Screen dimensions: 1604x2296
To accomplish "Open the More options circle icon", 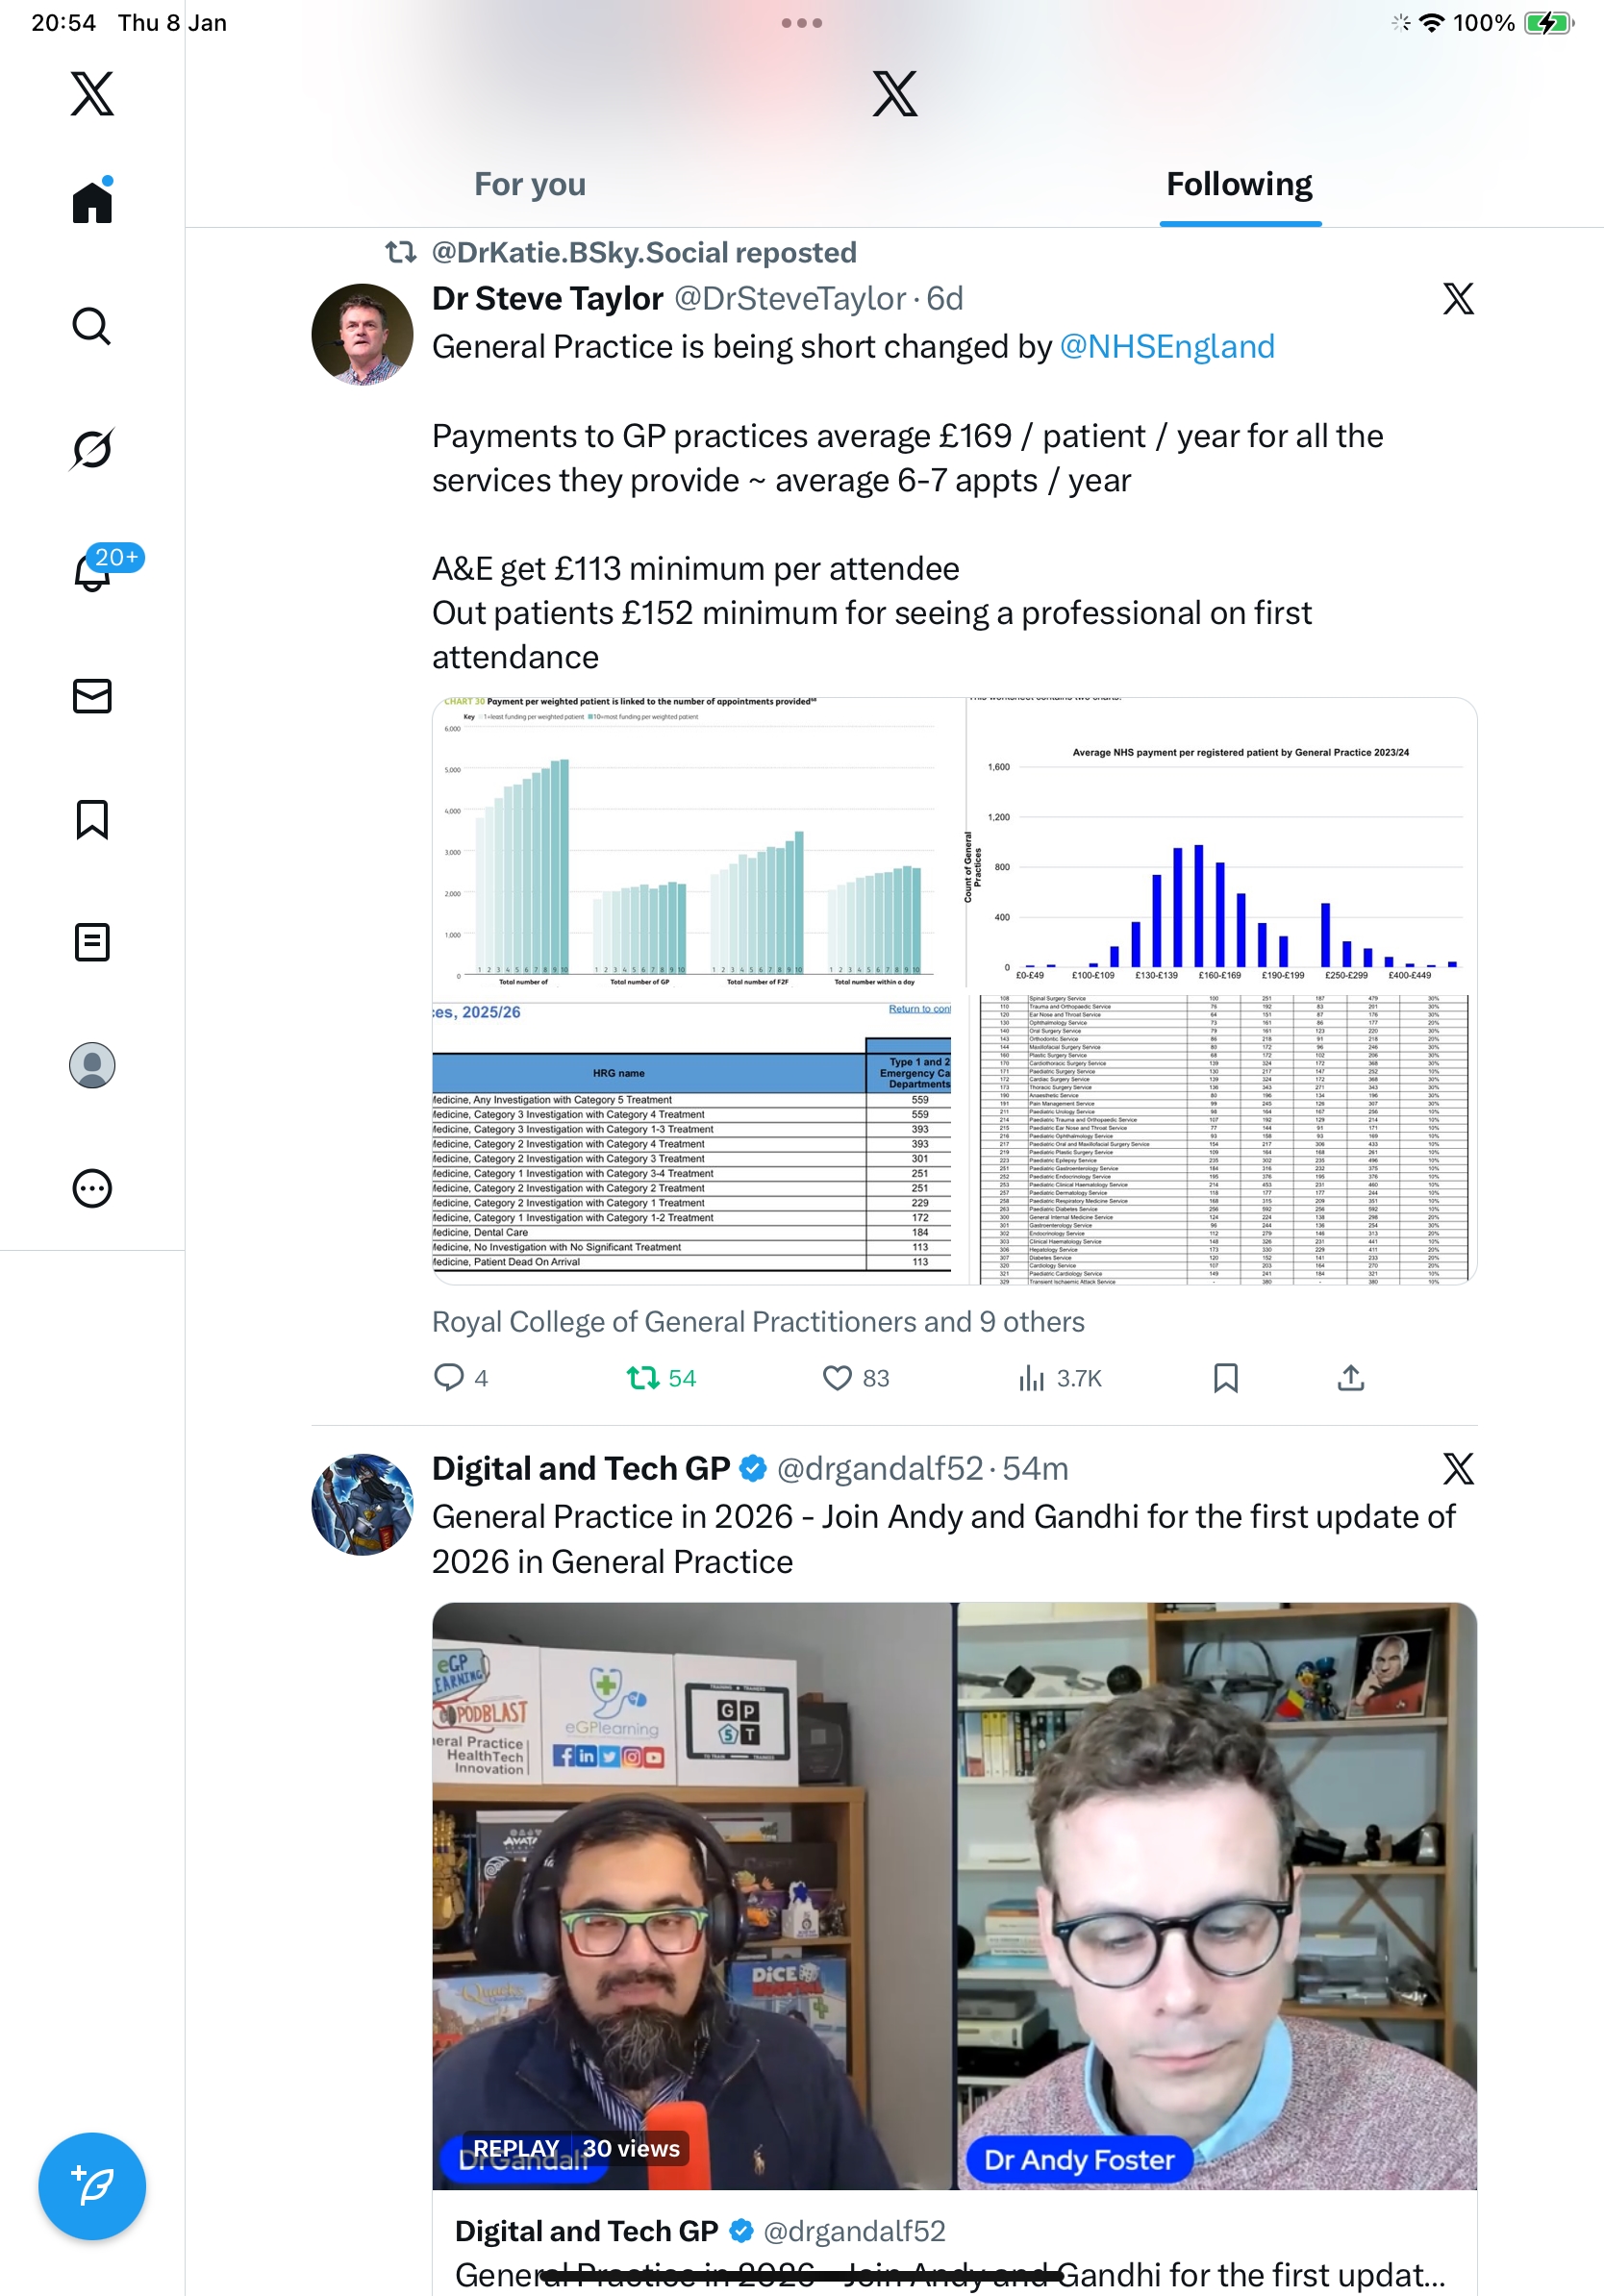I will point(91,1188).
